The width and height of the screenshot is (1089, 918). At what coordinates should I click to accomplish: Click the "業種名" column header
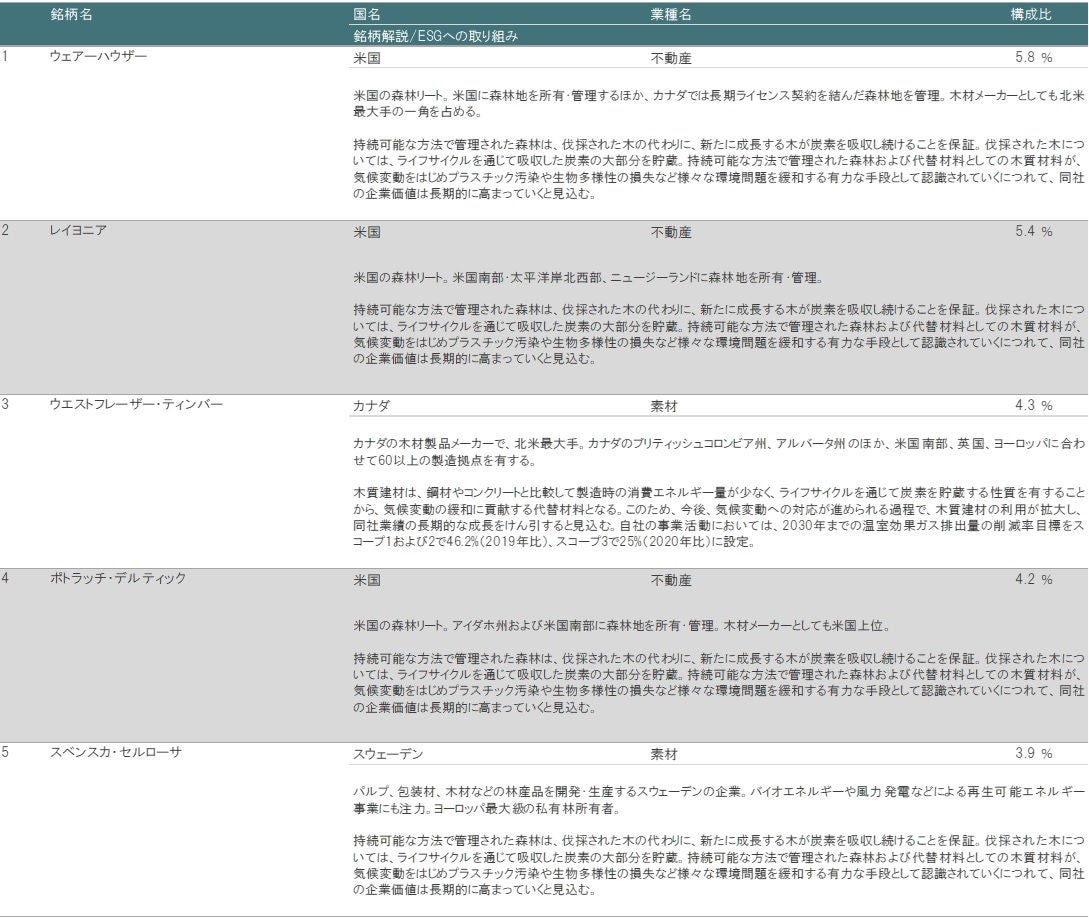coord(671,15)
